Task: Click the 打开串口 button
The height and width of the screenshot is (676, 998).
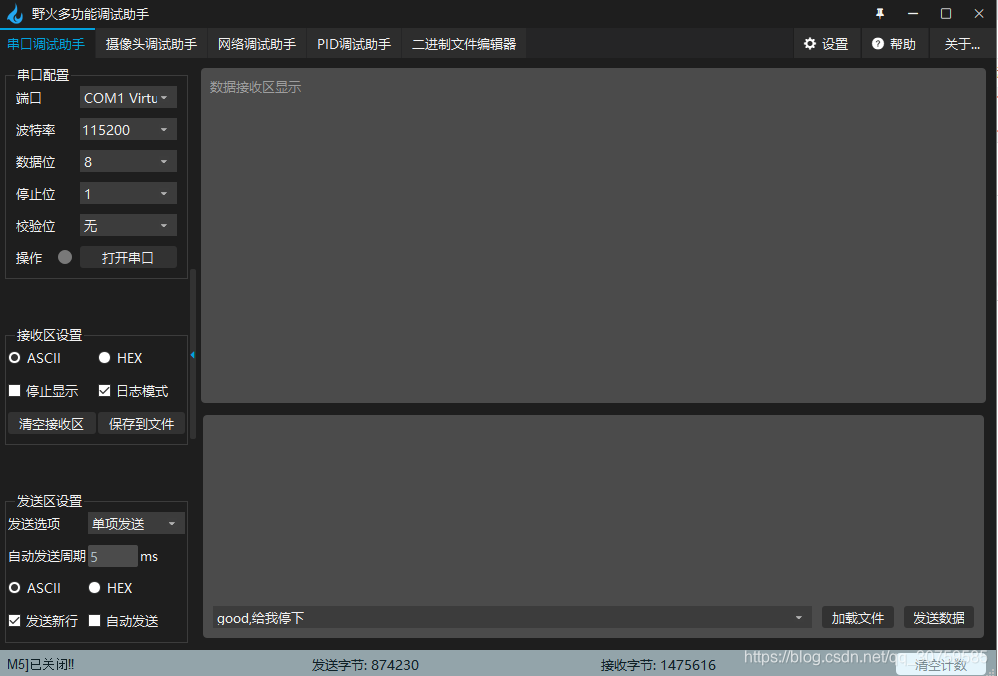Action: click(x=128, y=257)
